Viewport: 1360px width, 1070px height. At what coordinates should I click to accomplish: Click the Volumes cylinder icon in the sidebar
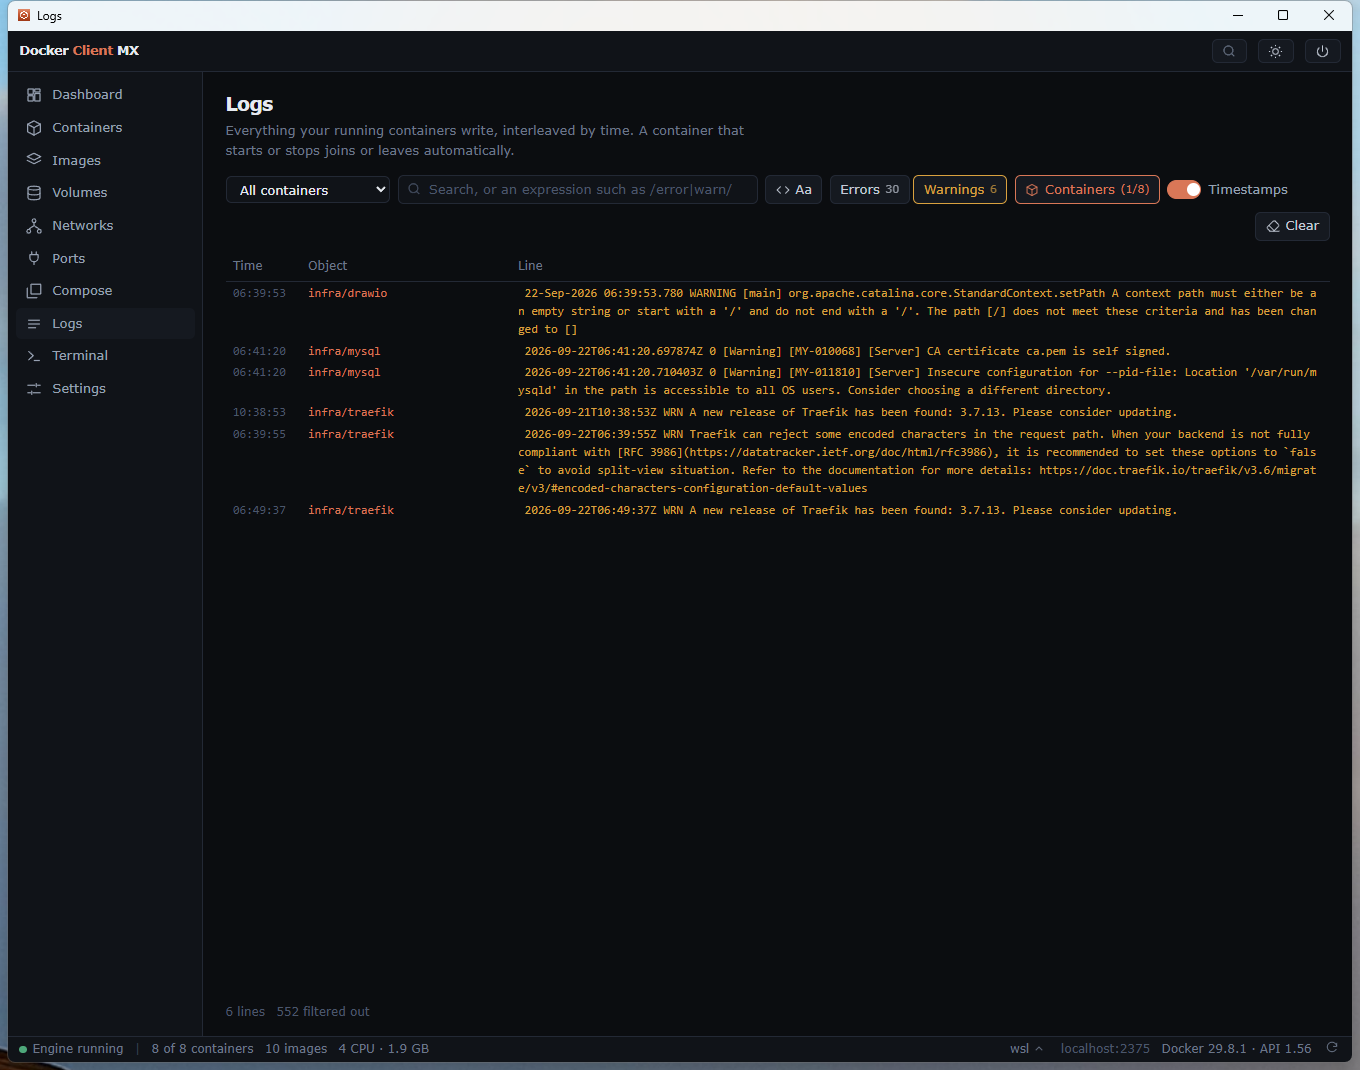[x=34, y=193]
